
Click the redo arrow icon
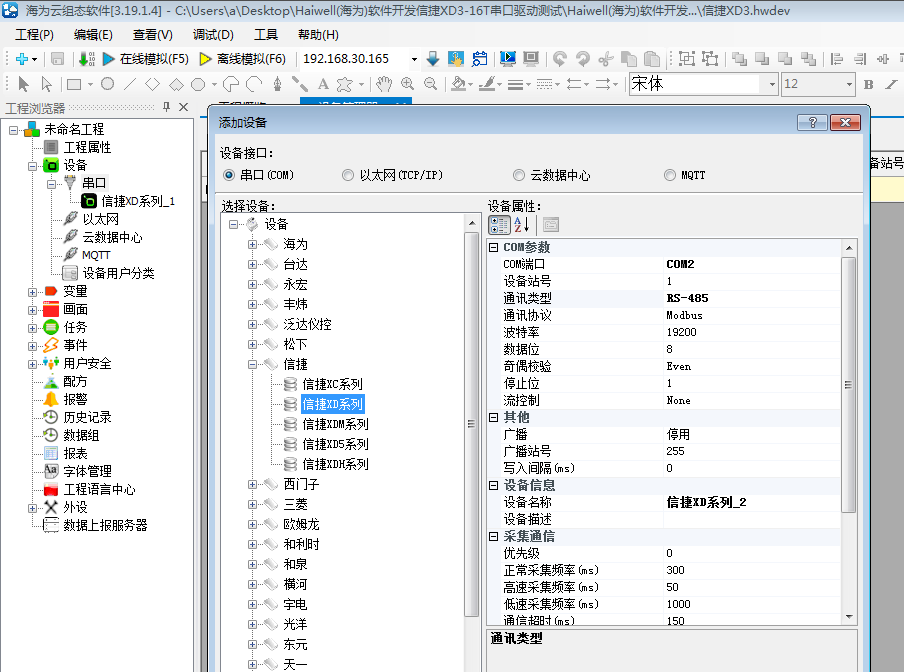(x=583, y=59)
